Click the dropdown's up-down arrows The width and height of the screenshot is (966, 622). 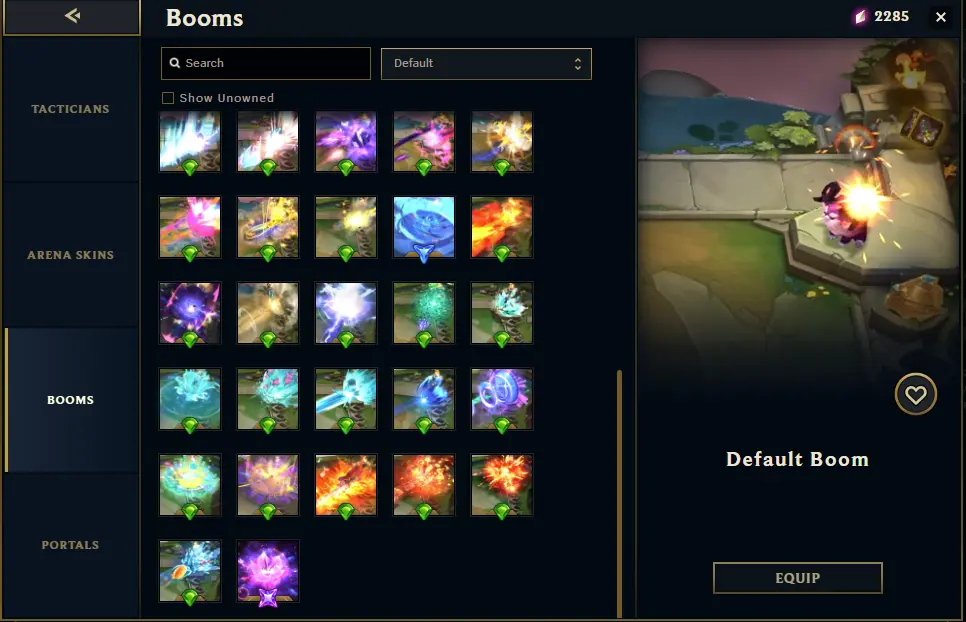point(577,63)
